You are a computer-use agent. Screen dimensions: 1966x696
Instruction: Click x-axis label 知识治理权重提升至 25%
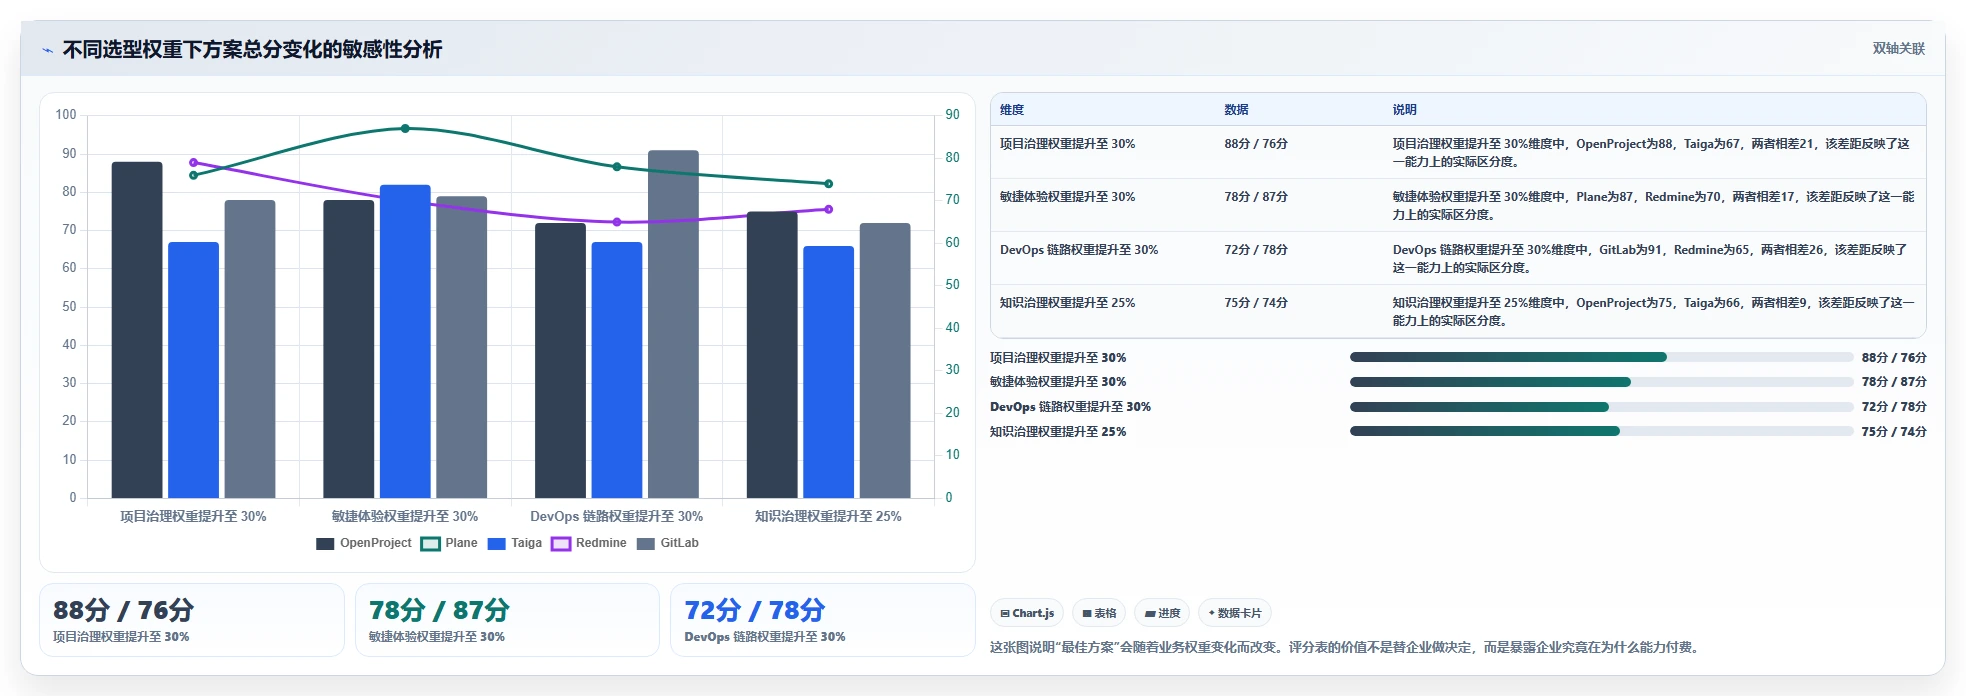coord(828,517)
